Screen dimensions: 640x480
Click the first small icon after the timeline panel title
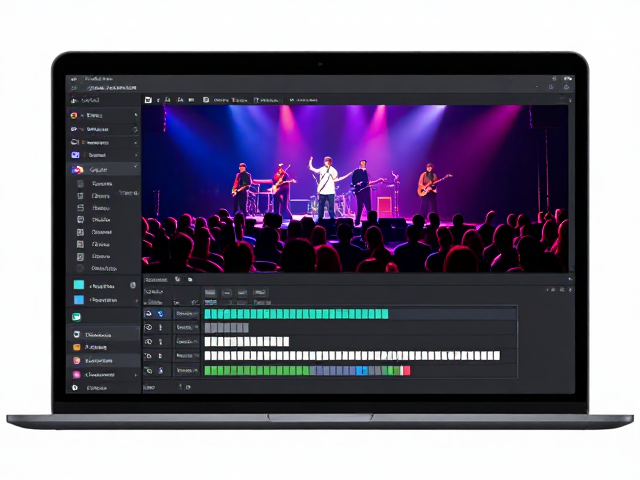pyautogui.click(x=178, y=279)
